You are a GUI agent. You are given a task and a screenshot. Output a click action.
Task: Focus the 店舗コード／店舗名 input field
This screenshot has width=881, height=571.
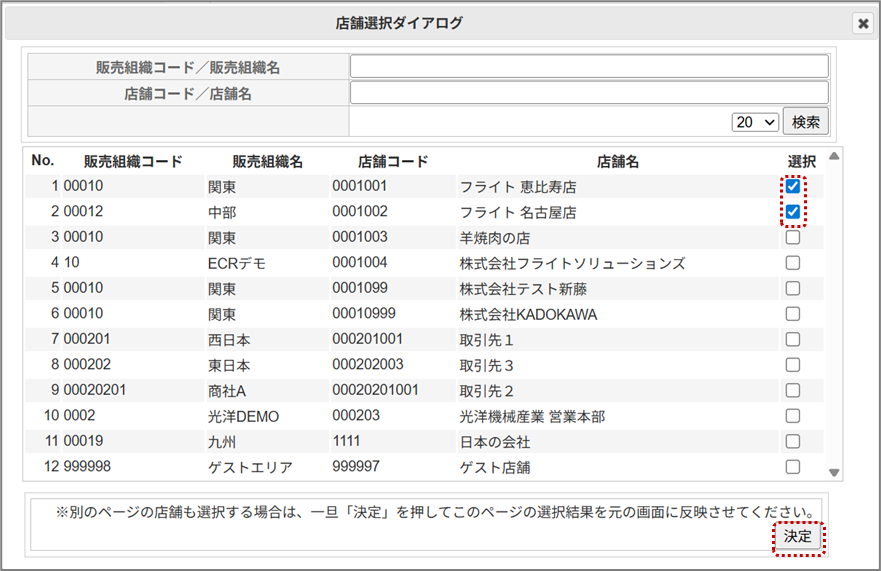click(589, 93)
